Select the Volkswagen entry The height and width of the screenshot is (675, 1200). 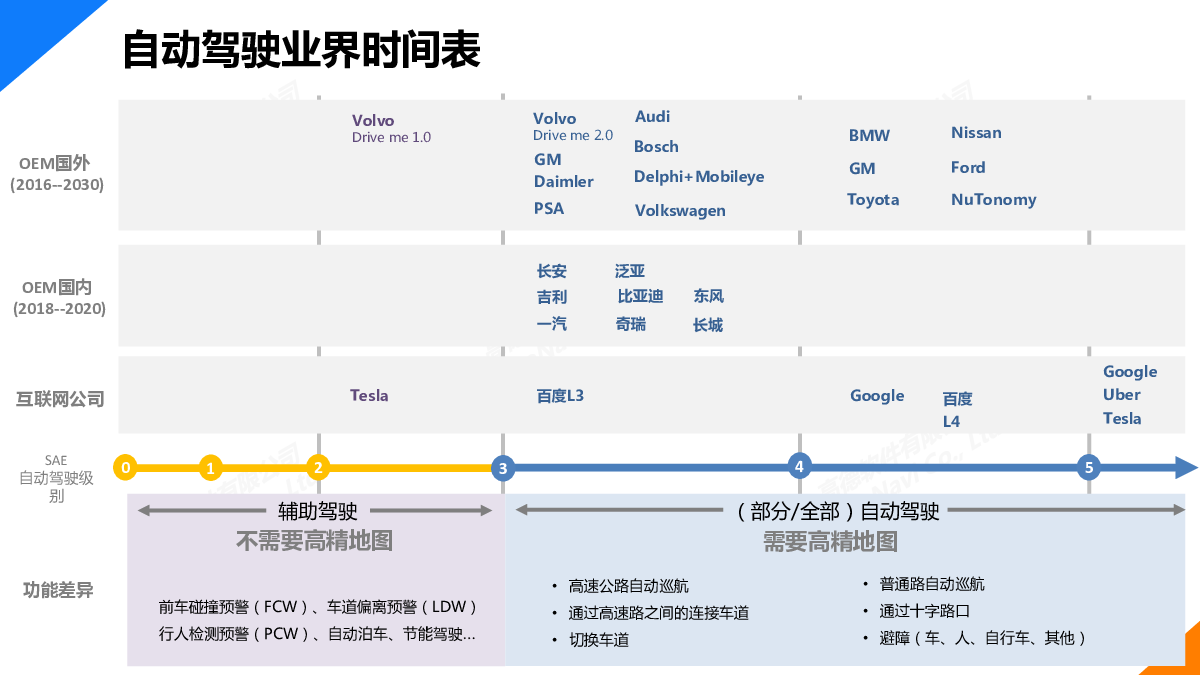click(680, 210)
